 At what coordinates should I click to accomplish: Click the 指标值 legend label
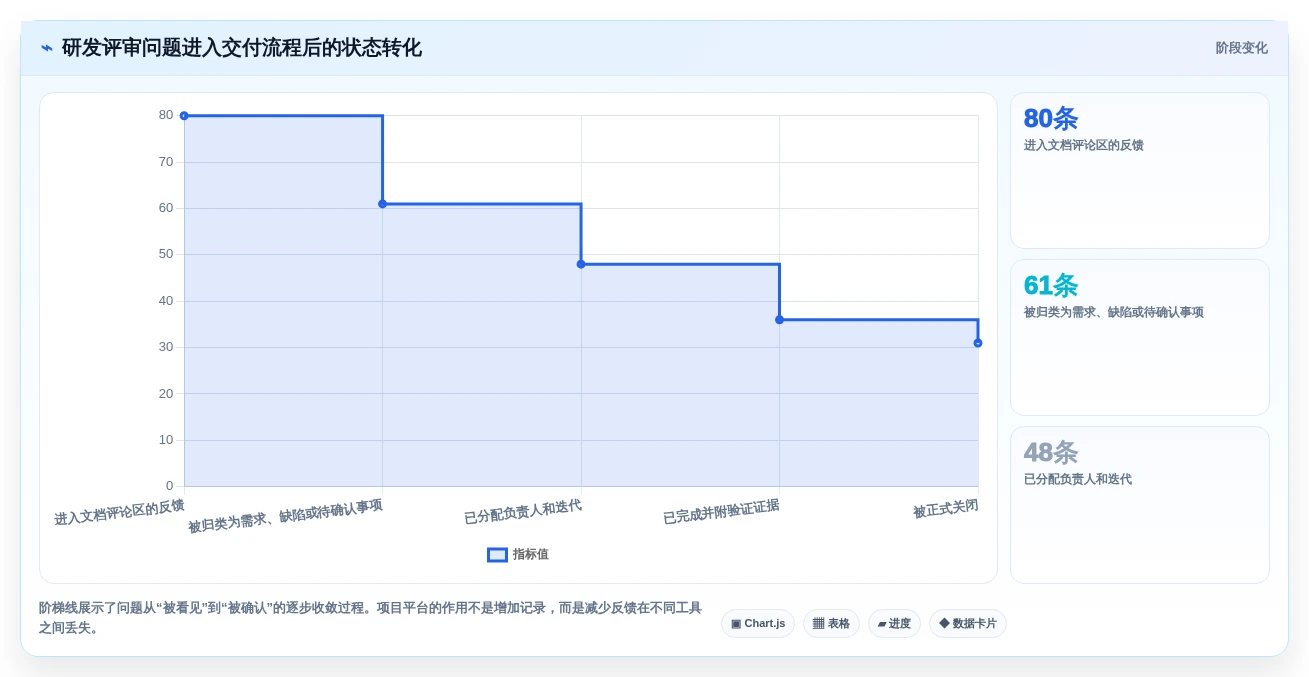pos(531,555)
